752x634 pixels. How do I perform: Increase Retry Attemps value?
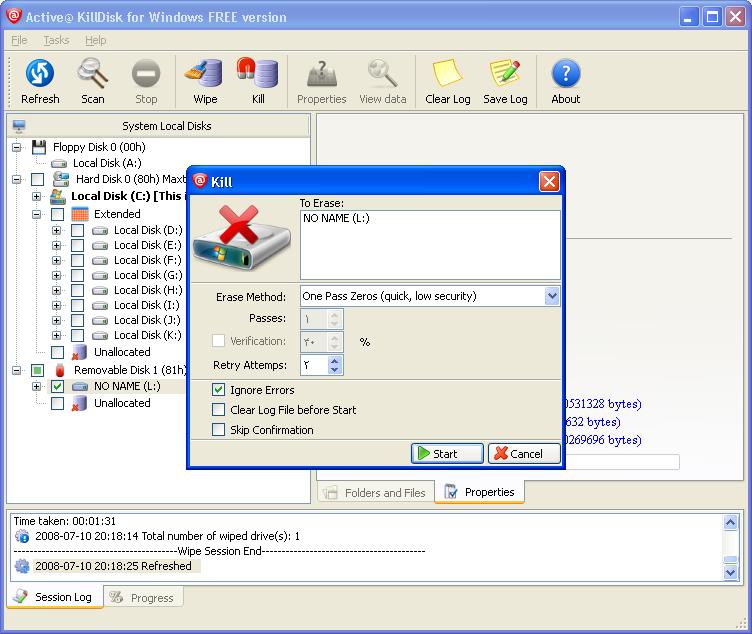point(335,360)
